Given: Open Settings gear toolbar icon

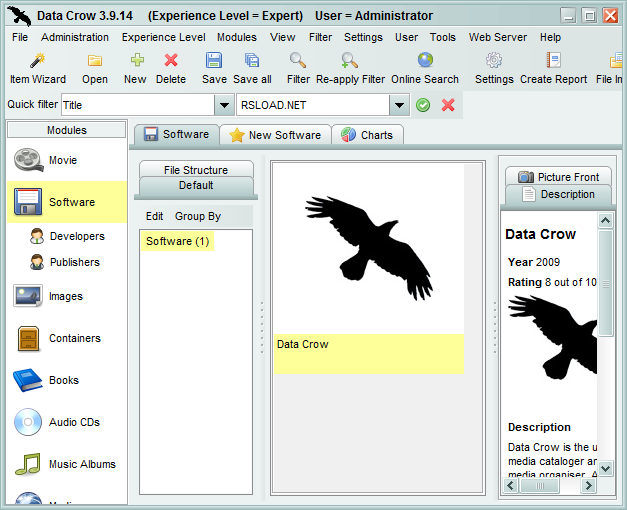Looking at the screenshot, I should point(494,60).
